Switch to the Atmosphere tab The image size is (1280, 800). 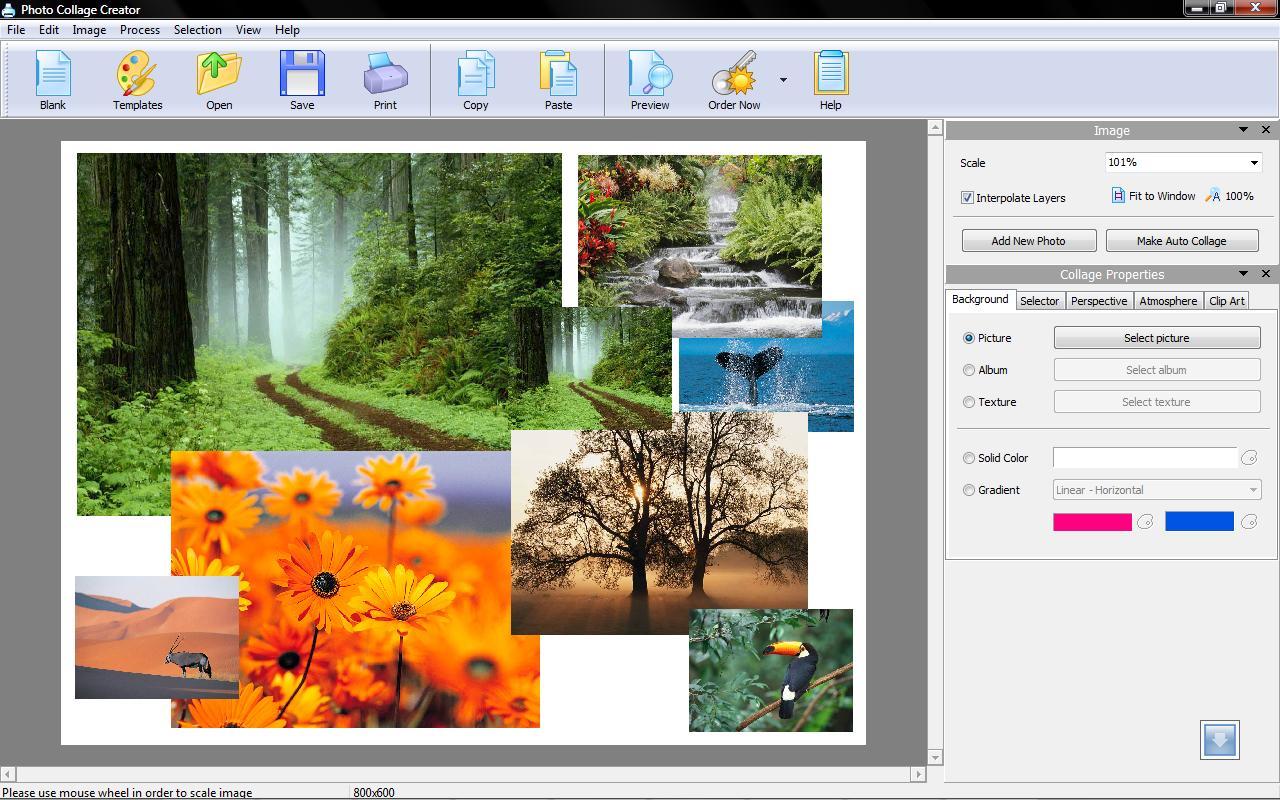(1167, 300)
